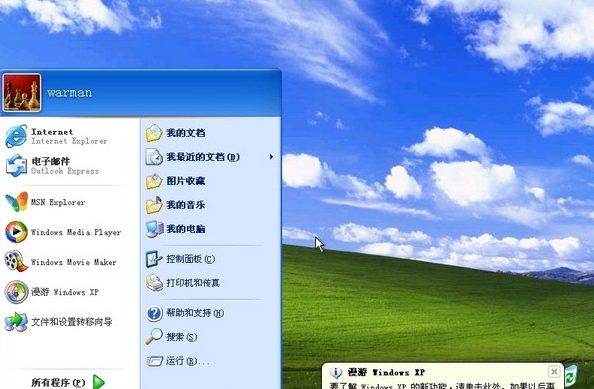Click the 我的电脑 computer icon
594x389 pixels.
[x=155, y=229]
